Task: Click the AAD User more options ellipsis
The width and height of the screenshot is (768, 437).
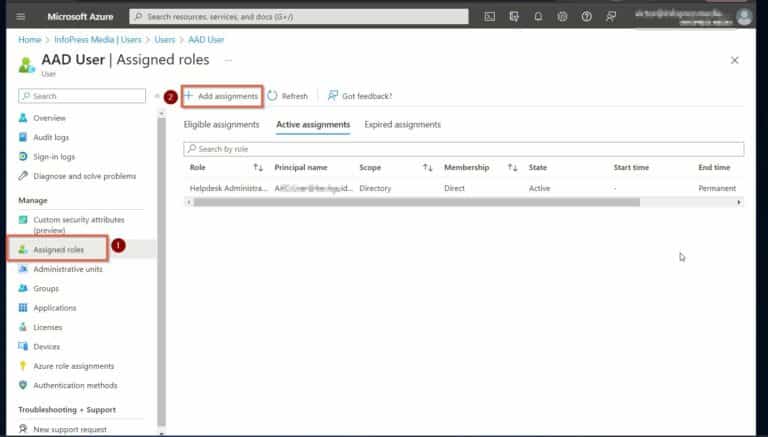Action: pos(228,60)
